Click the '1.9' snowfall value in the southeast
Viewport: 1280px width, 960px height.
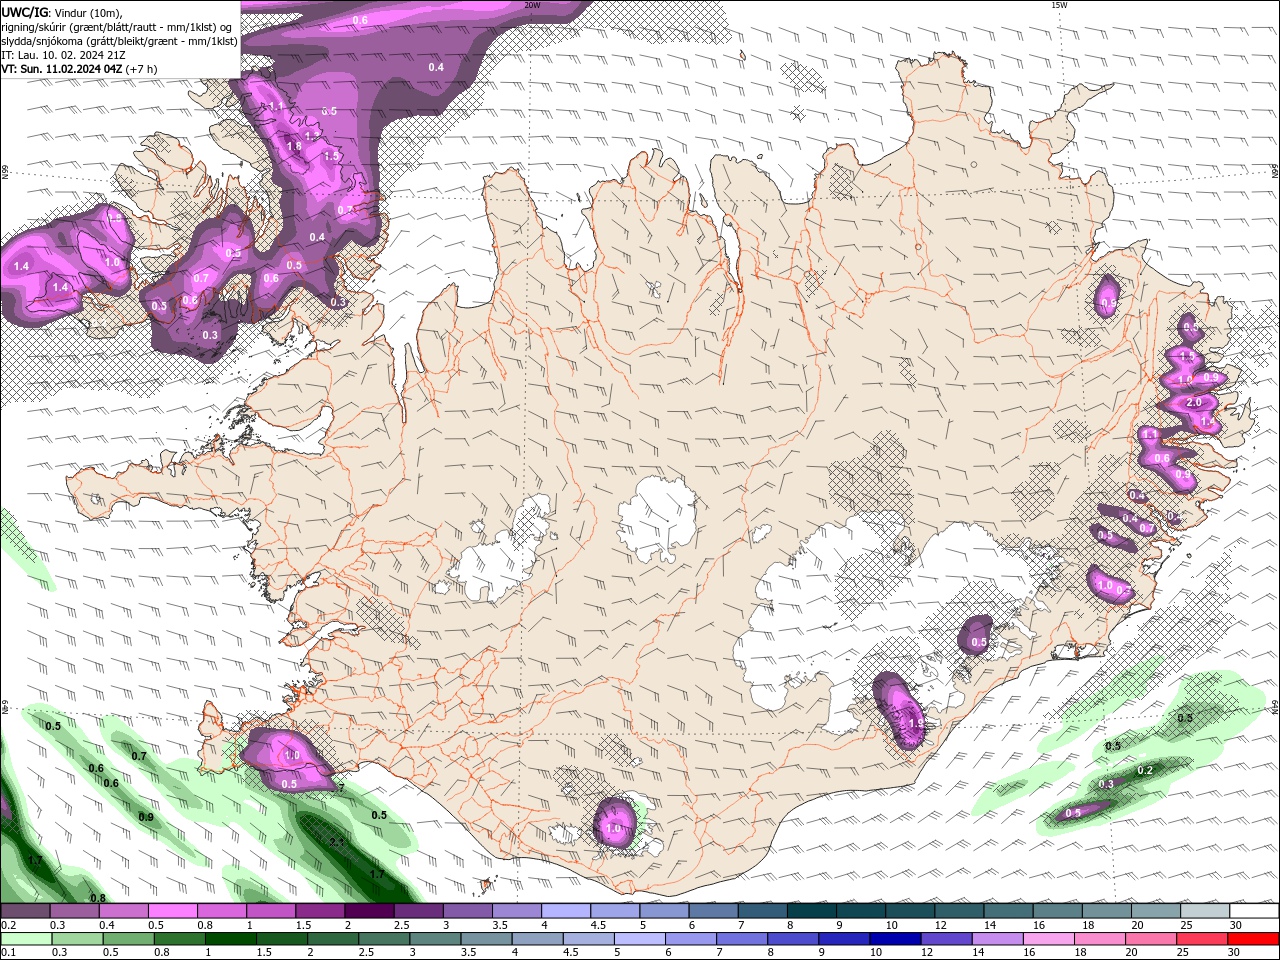coord(916,723)
